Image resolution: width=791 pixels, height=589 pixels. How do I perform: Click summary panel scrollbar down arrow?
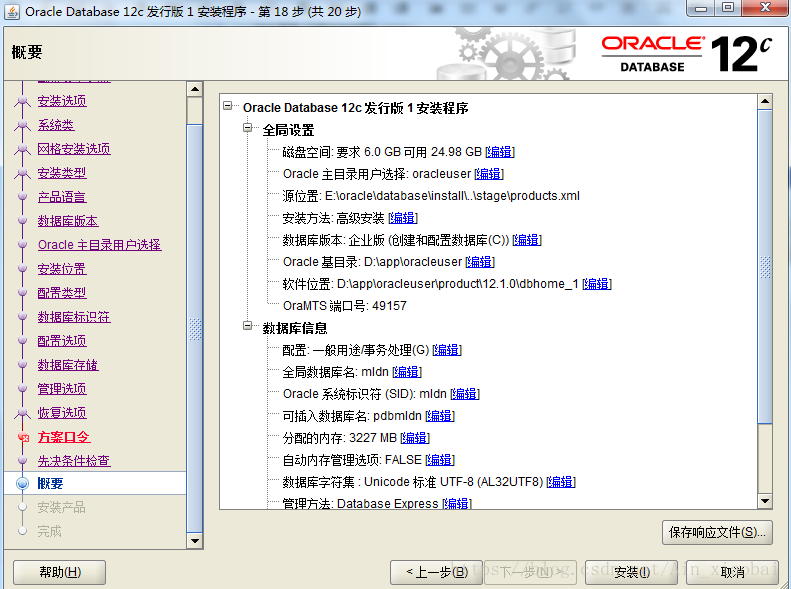point(765,501)
